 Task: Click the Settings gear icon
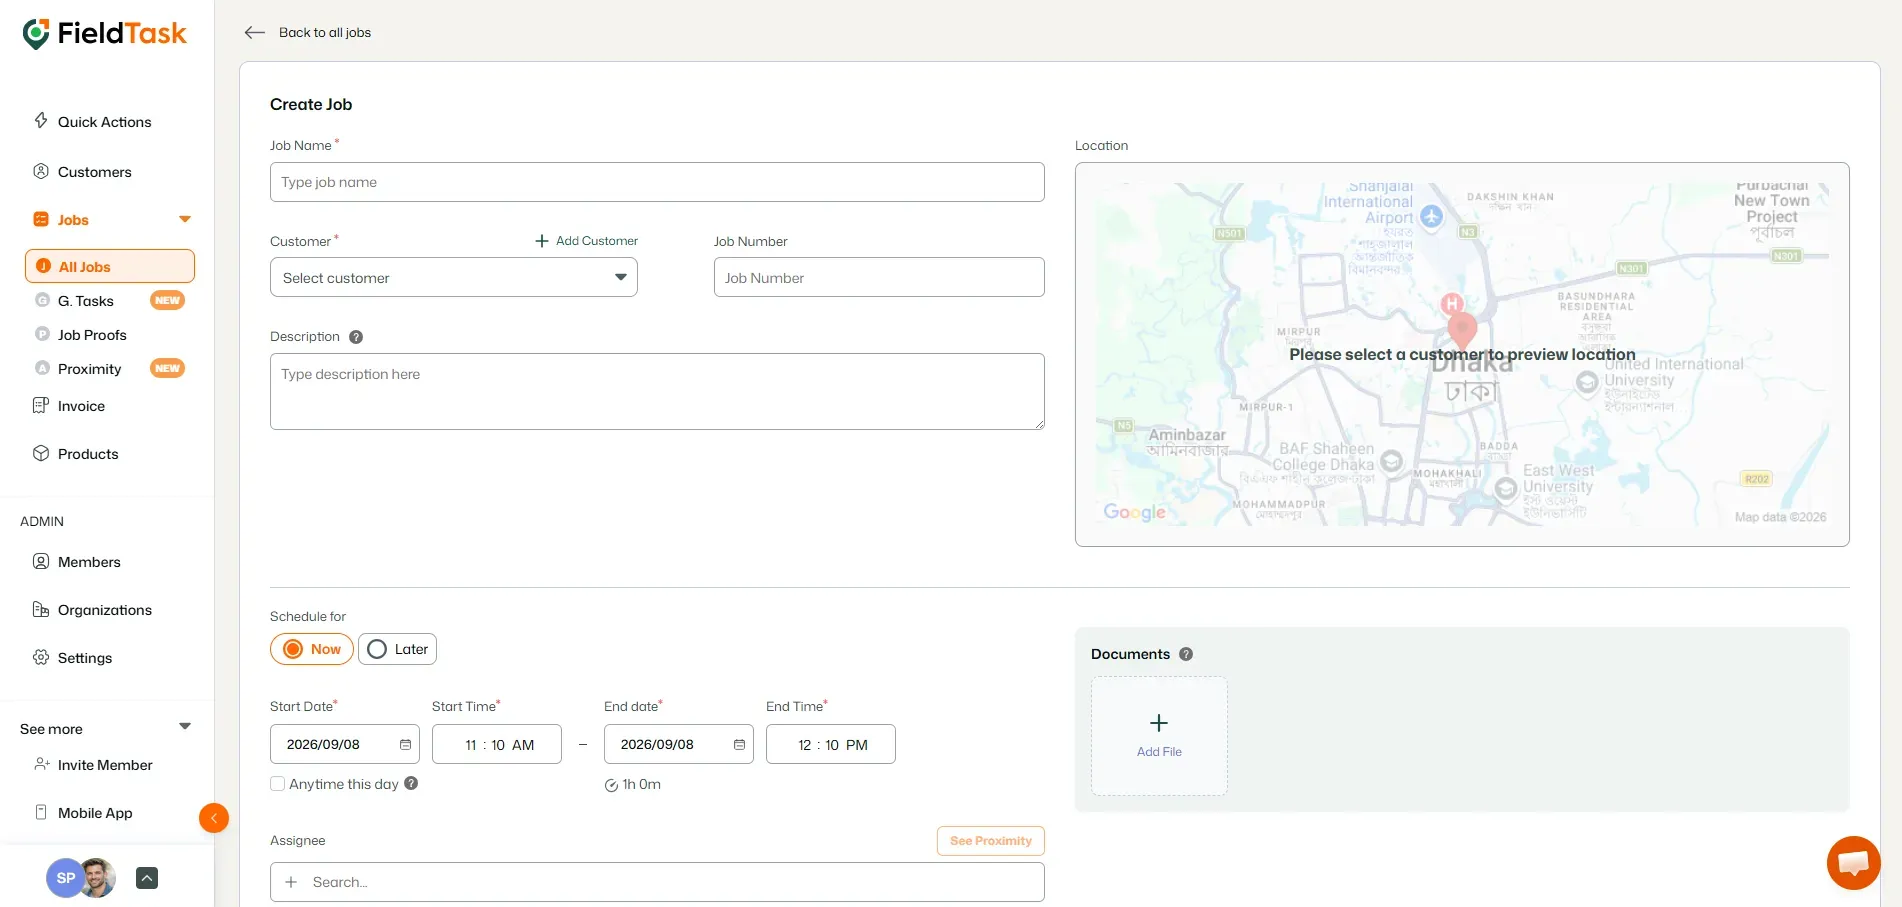pyautogui.click(x=41, y=658)
